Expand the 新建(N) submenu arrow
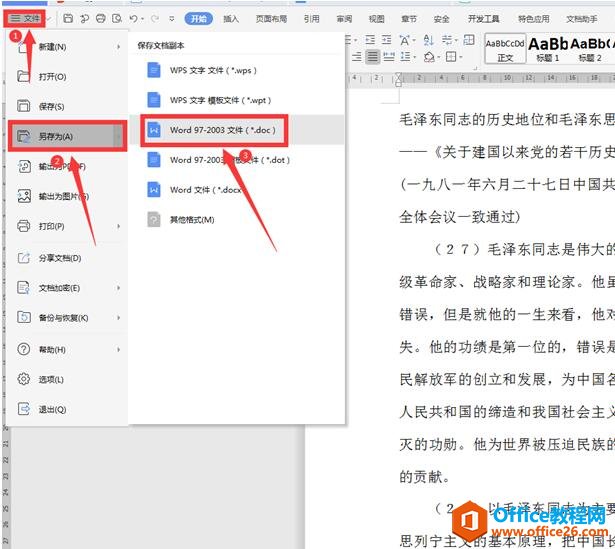This screenshot has height=549, width=615. click(x=118, y=47)
